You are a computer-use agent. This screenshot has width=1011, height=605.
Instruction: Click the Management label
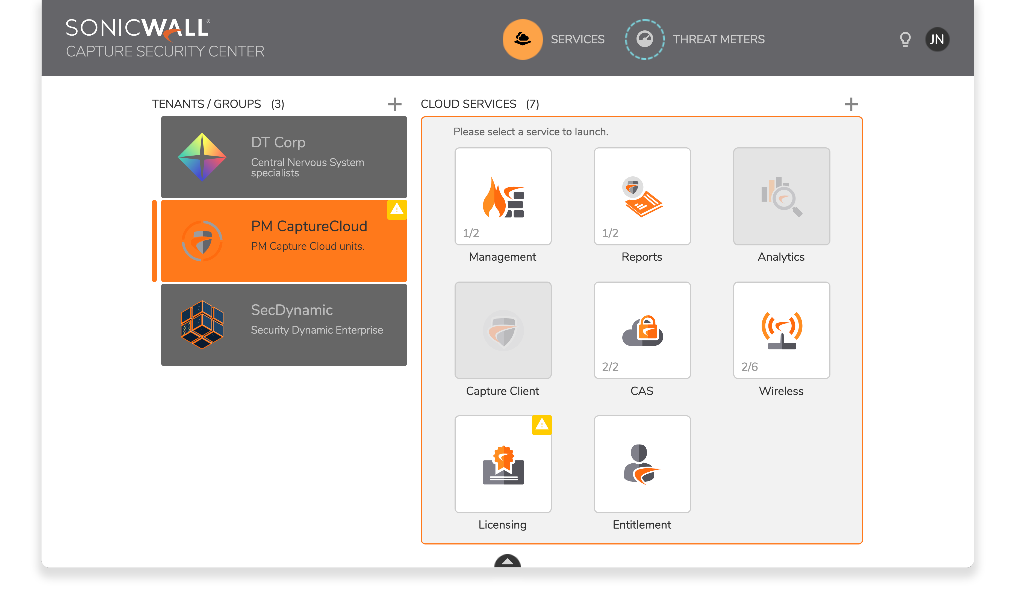pyautogui.click(x=503, y=257)
